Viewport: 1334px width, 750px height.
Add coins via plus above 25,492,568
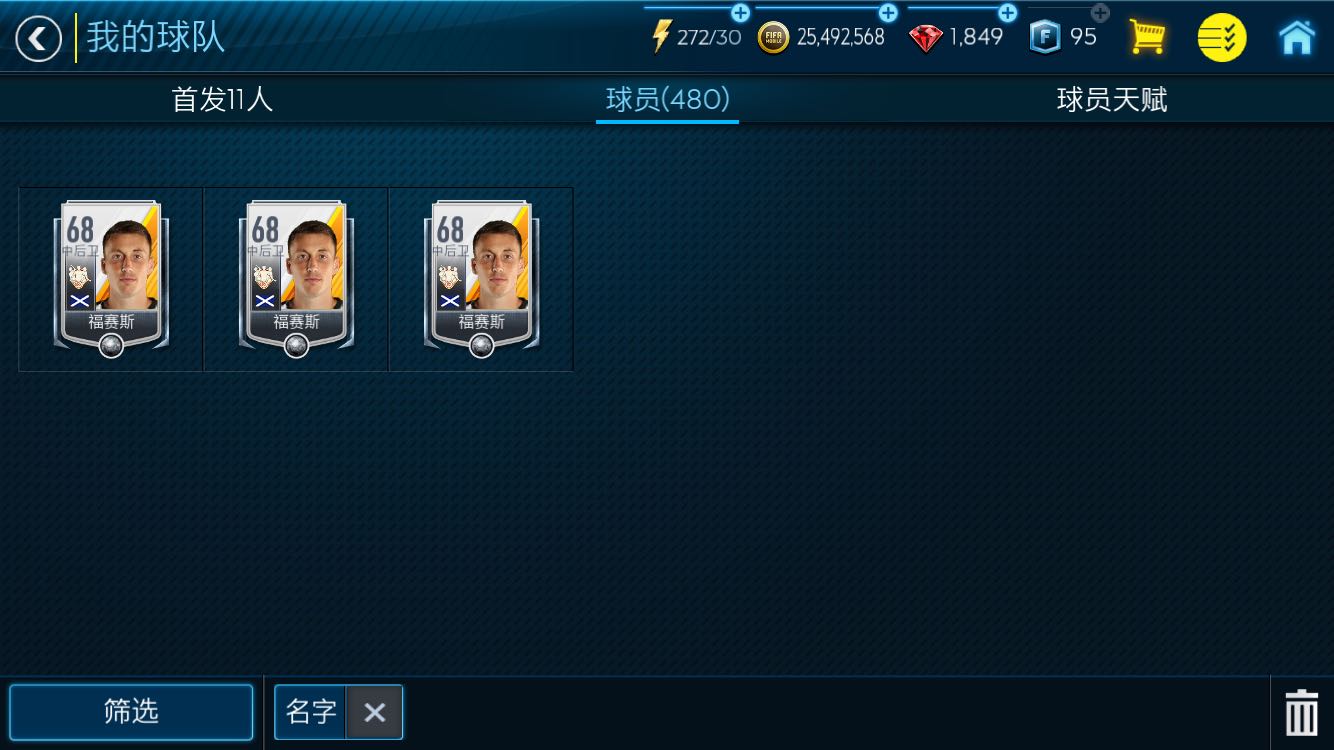[x=887, y=13]
